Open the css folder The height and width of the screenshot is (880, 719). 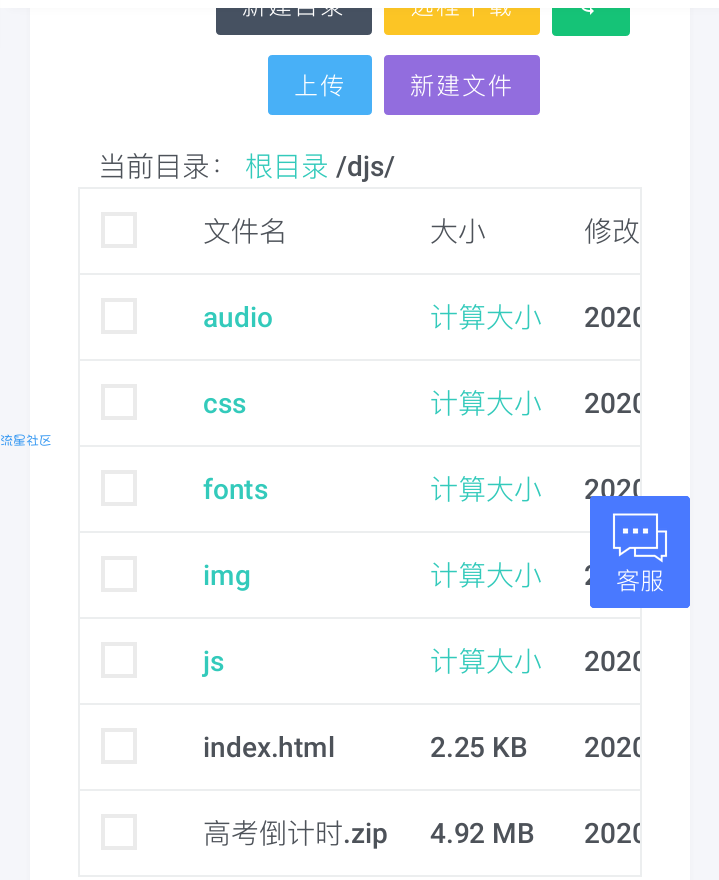[224, 404]
